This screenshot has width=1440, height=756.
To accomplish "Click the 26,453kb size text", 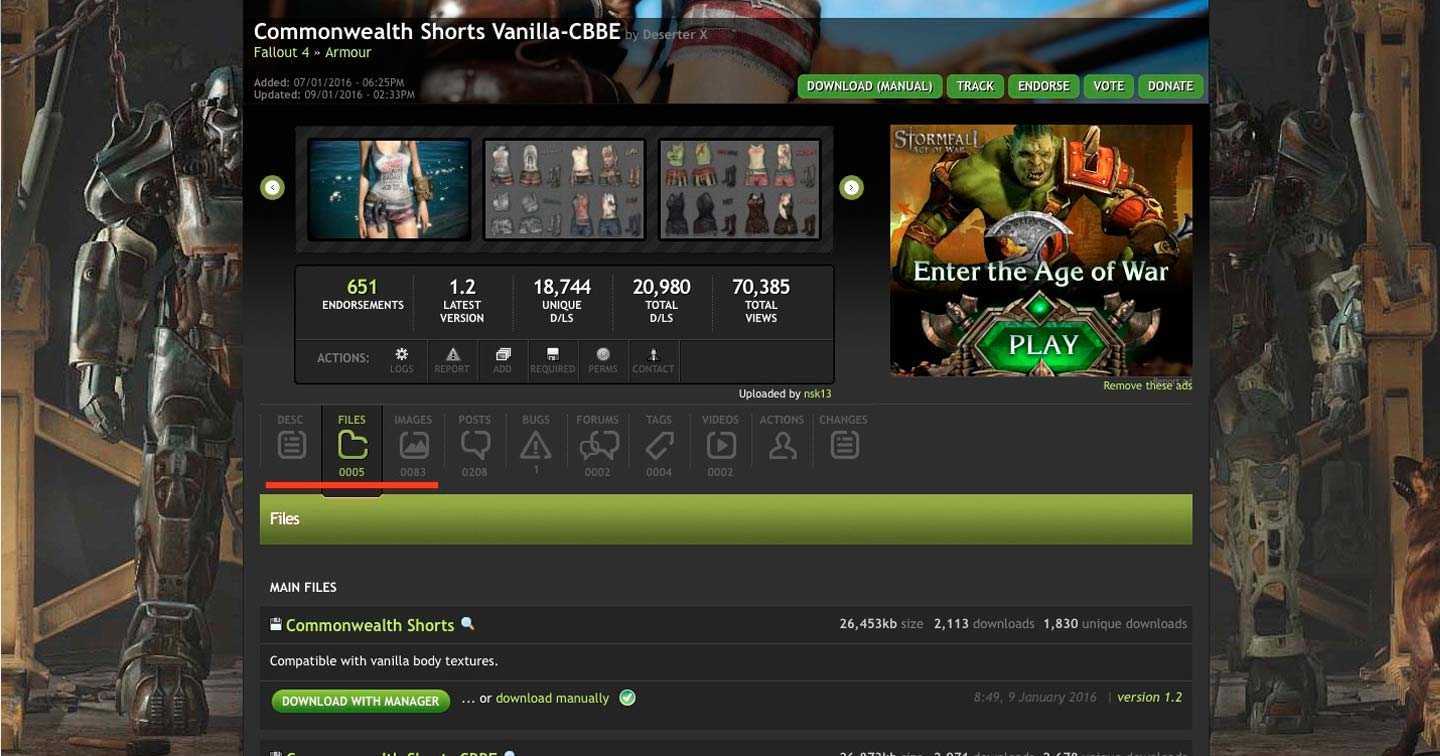I will [x=881, y=624].
